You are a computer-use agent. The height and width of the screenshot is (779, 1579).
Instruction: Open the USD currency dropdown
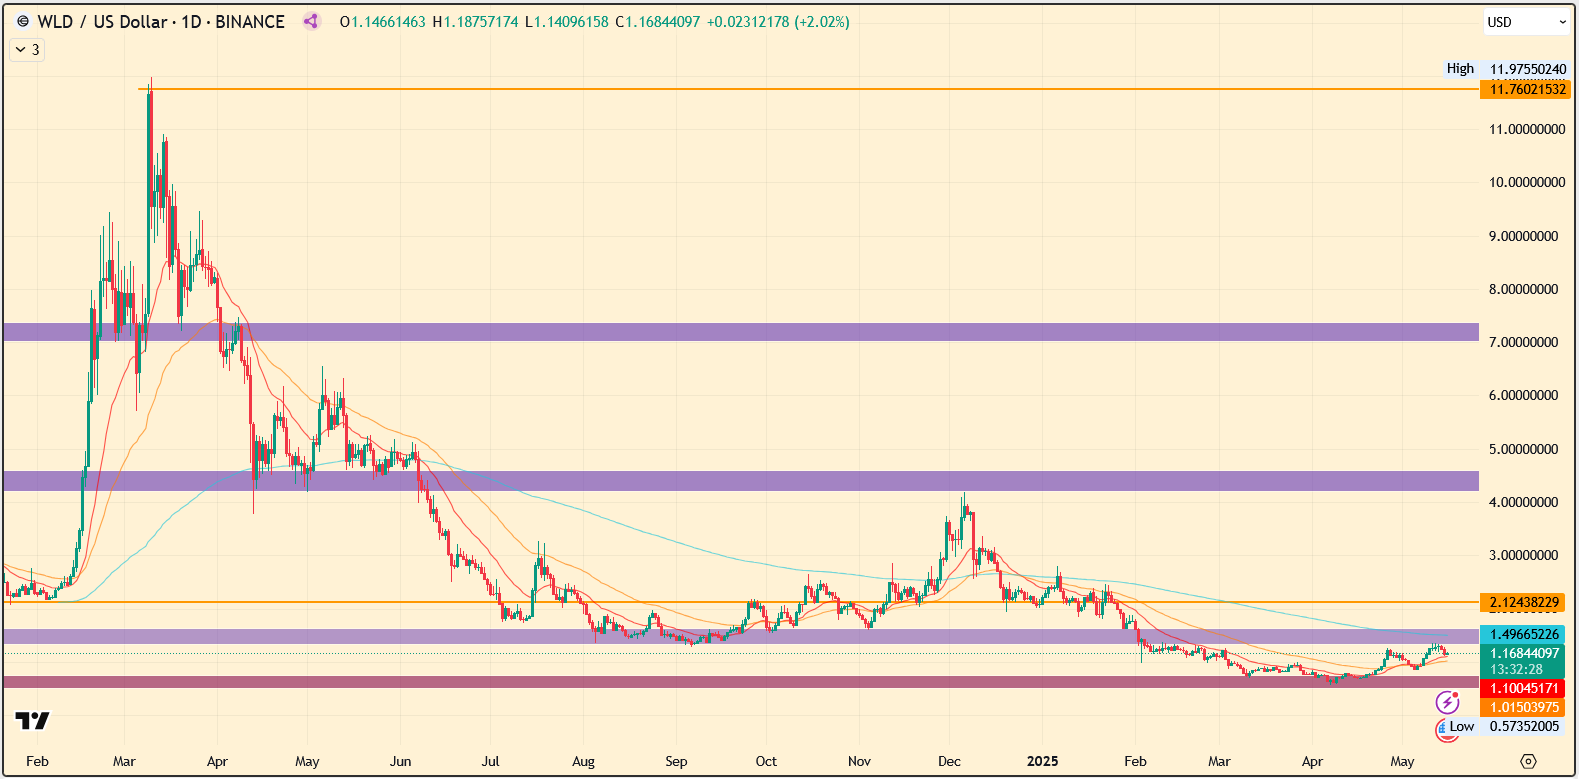pos(1527,22)
